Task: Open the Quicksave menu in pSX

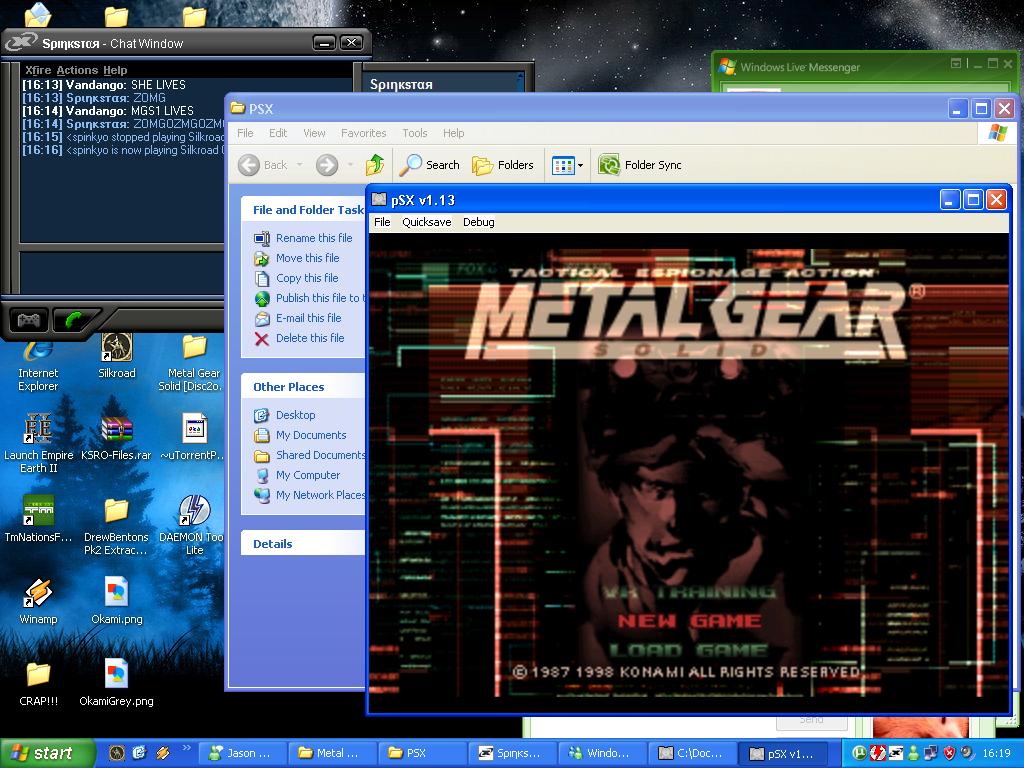Action: click(426, 222)
